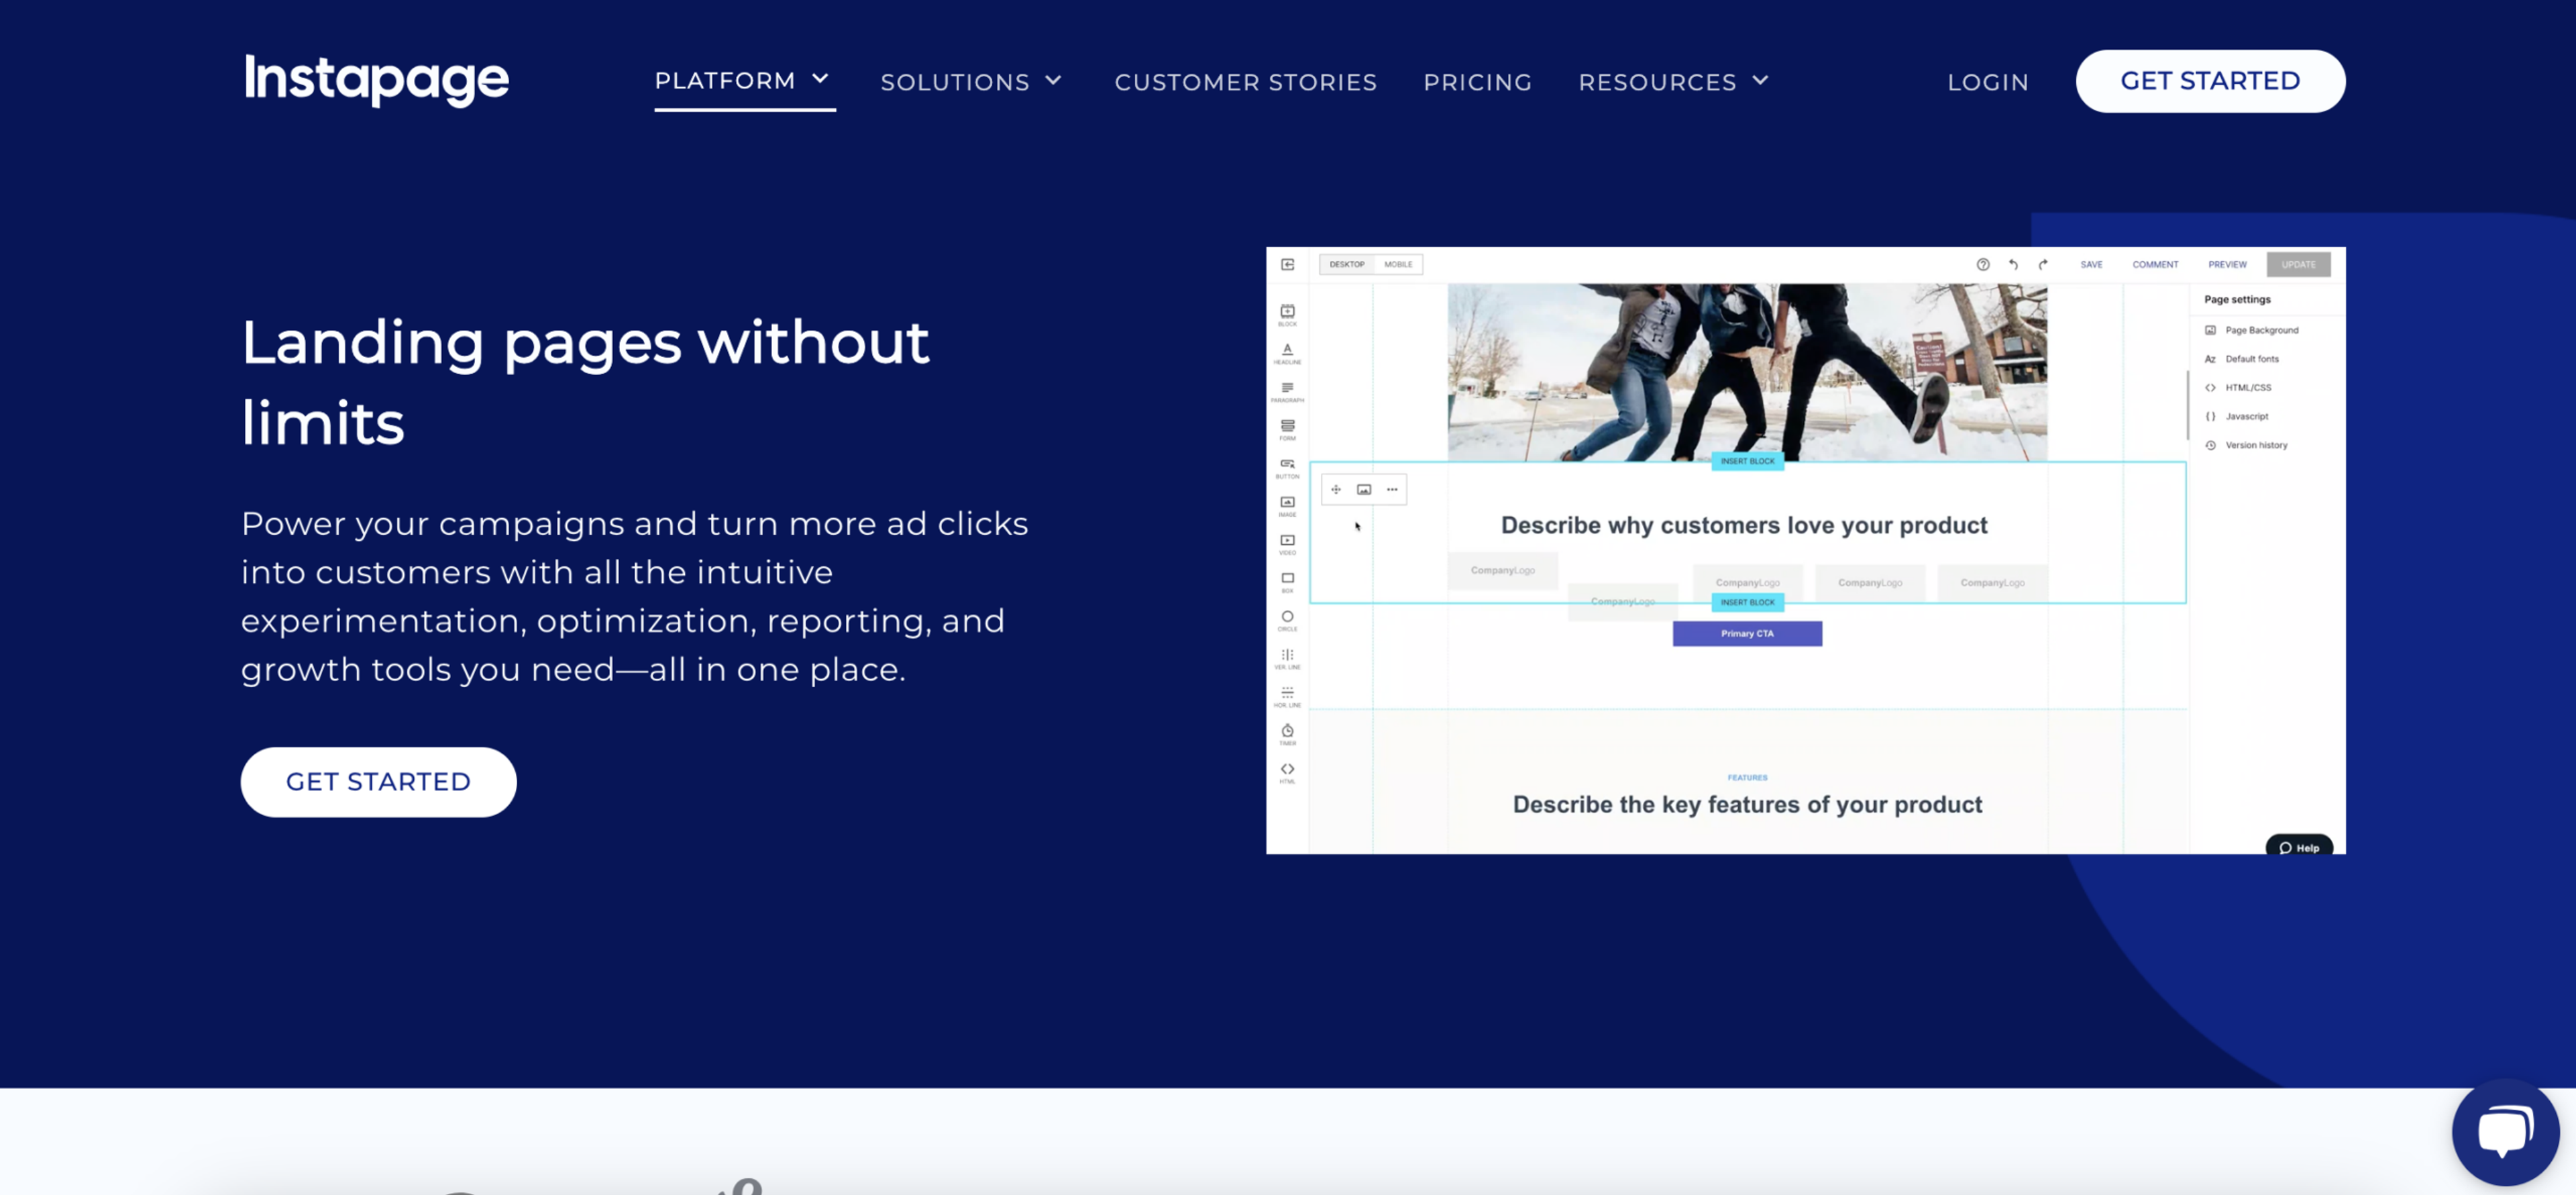Select the Box tool in editor sidebar
This screenshot has height=1195, width=2576.
pyautogui.click(x=1287, y=582)
